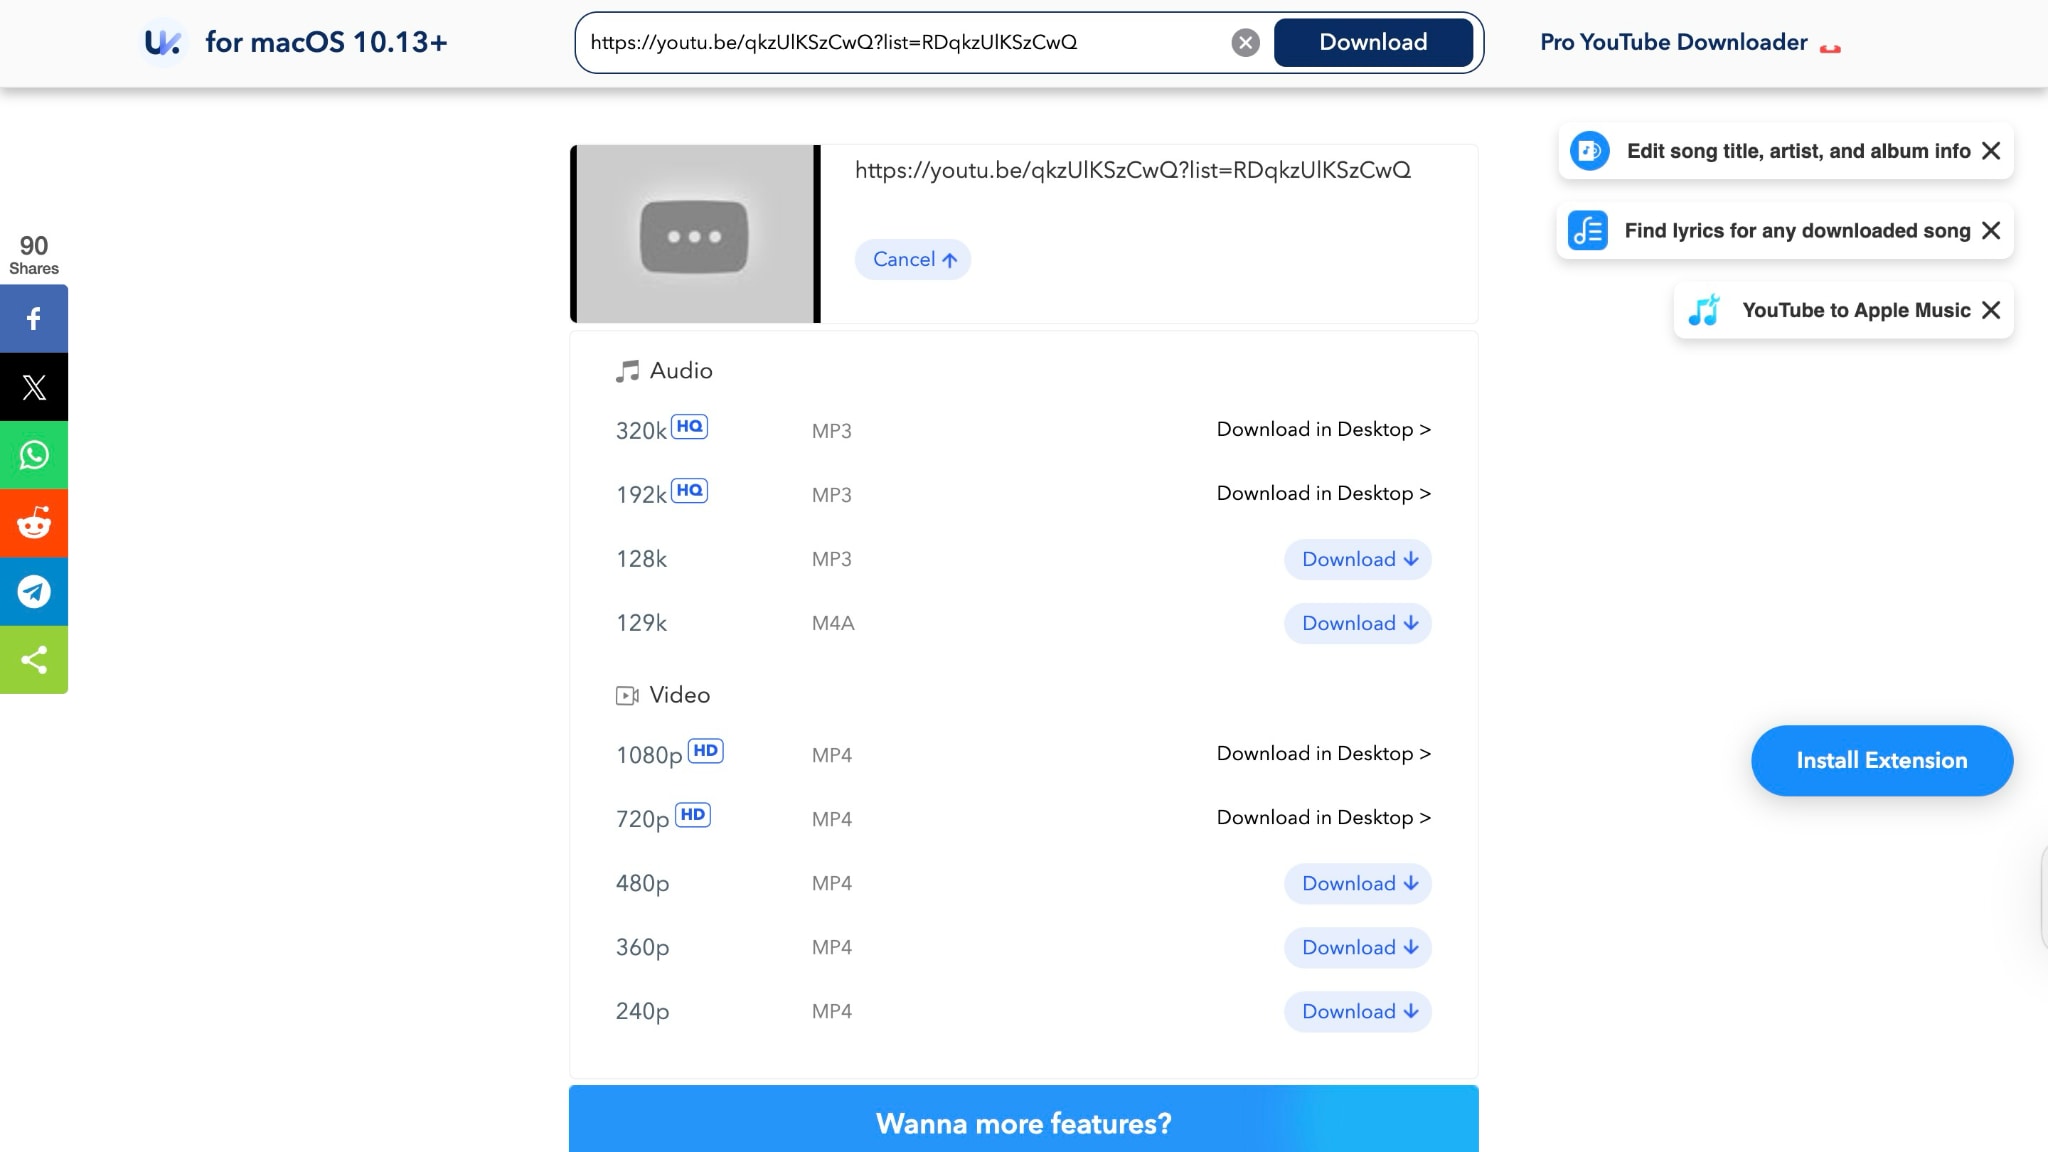Click the Edit song info tag icon
2048x1152 pixels.
[1589, 151]
